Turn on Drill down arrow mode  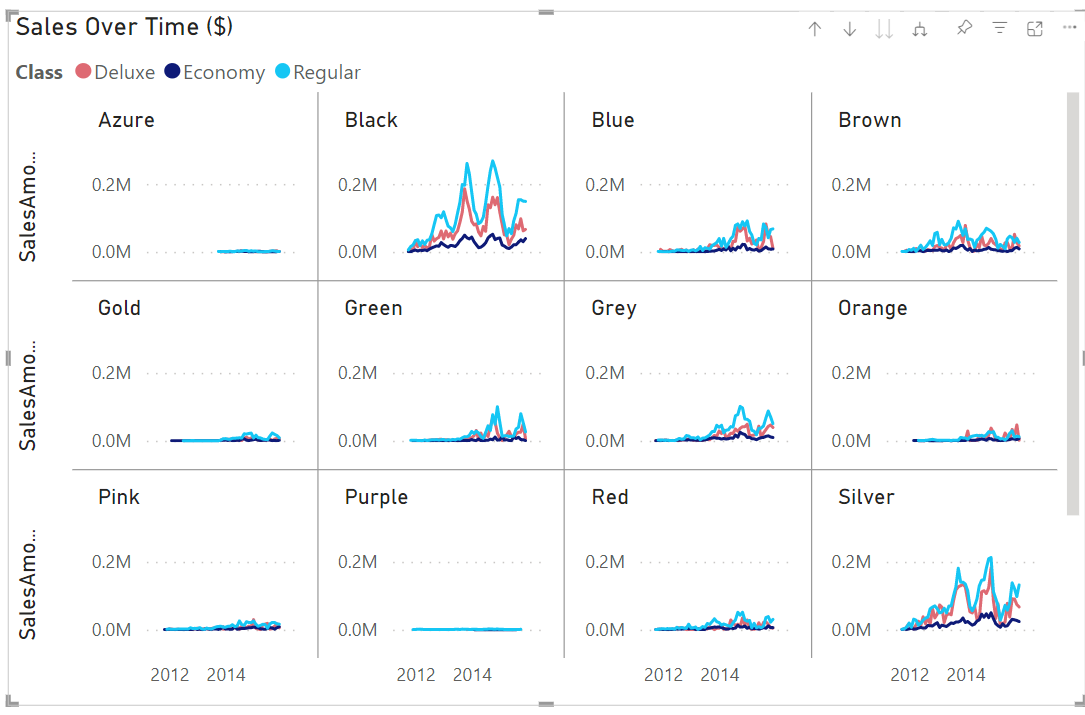click(x=850, y=29)
